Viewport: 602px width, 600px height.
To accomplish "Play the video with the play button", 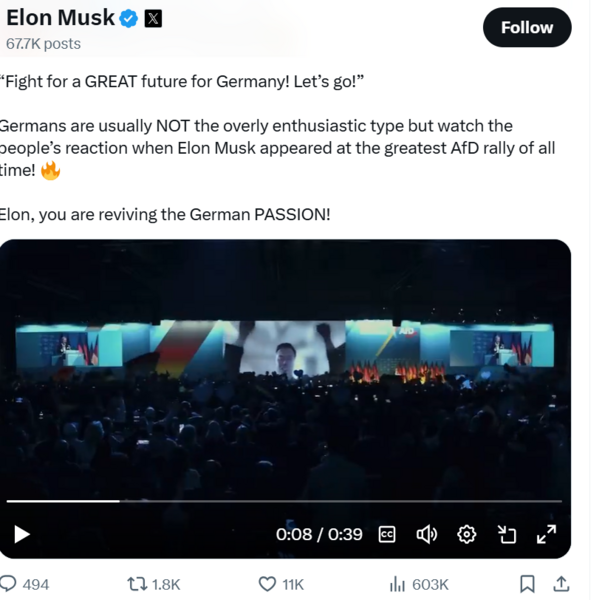I will [21, 534].
